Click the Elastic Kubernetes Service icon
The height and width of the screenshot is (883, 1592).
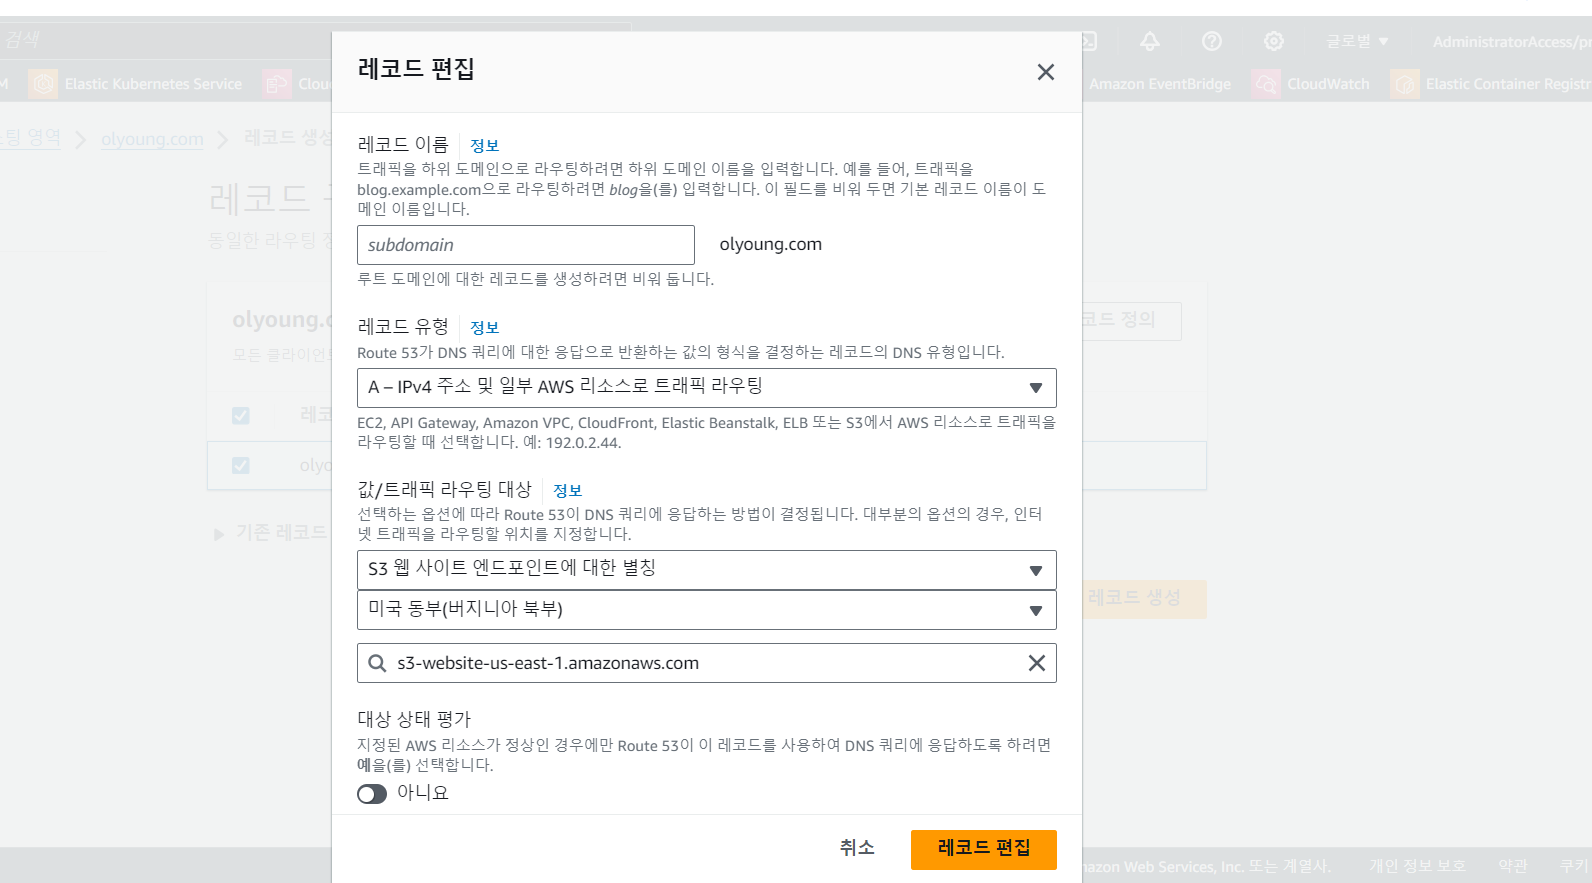(43, 84)
